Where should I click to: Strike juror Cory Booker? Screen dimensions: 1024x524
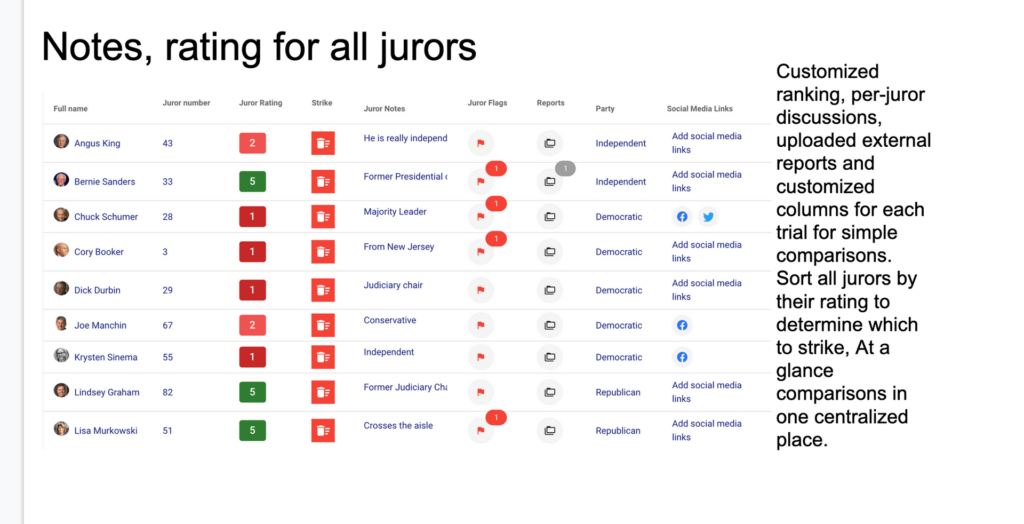(x=323, y=252)
